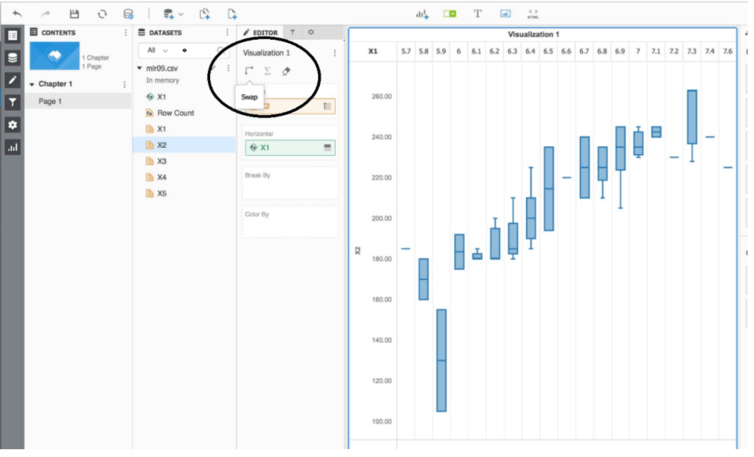Insert a new visualization using chart-plus icon
Viewport: 754px width, 457px height.
click(x=421, y=14)
